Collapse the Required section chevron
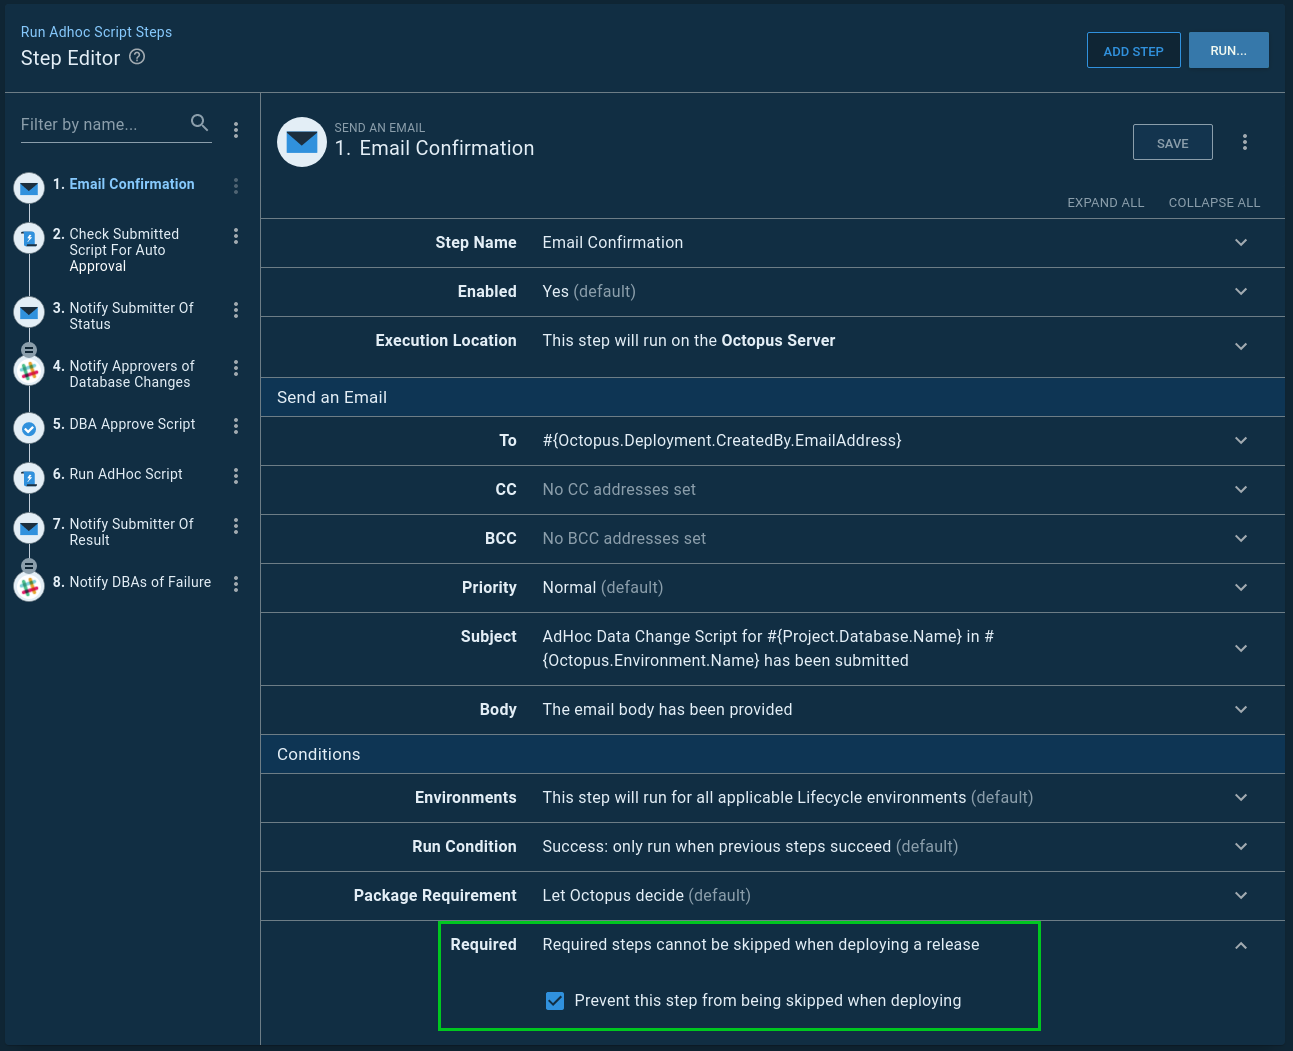 point(1240,946)
